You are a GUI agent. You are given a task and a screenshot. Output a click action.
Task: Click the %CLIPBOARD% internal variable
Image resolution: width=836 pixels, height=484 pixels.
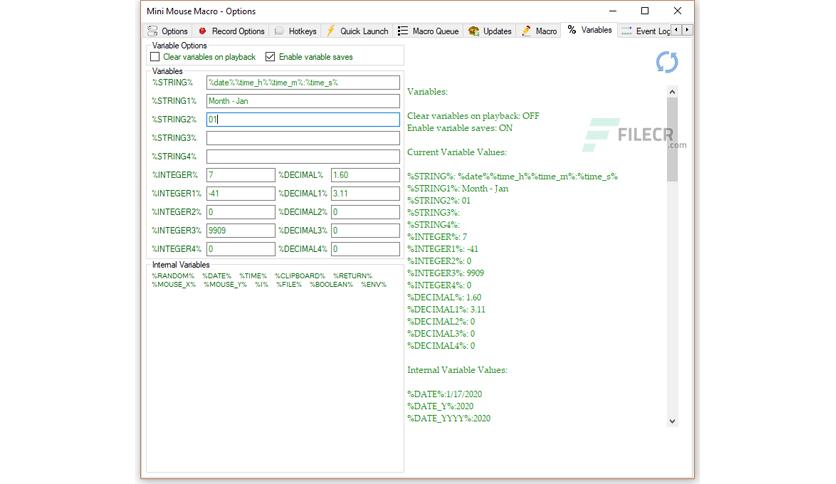point(300,276)
